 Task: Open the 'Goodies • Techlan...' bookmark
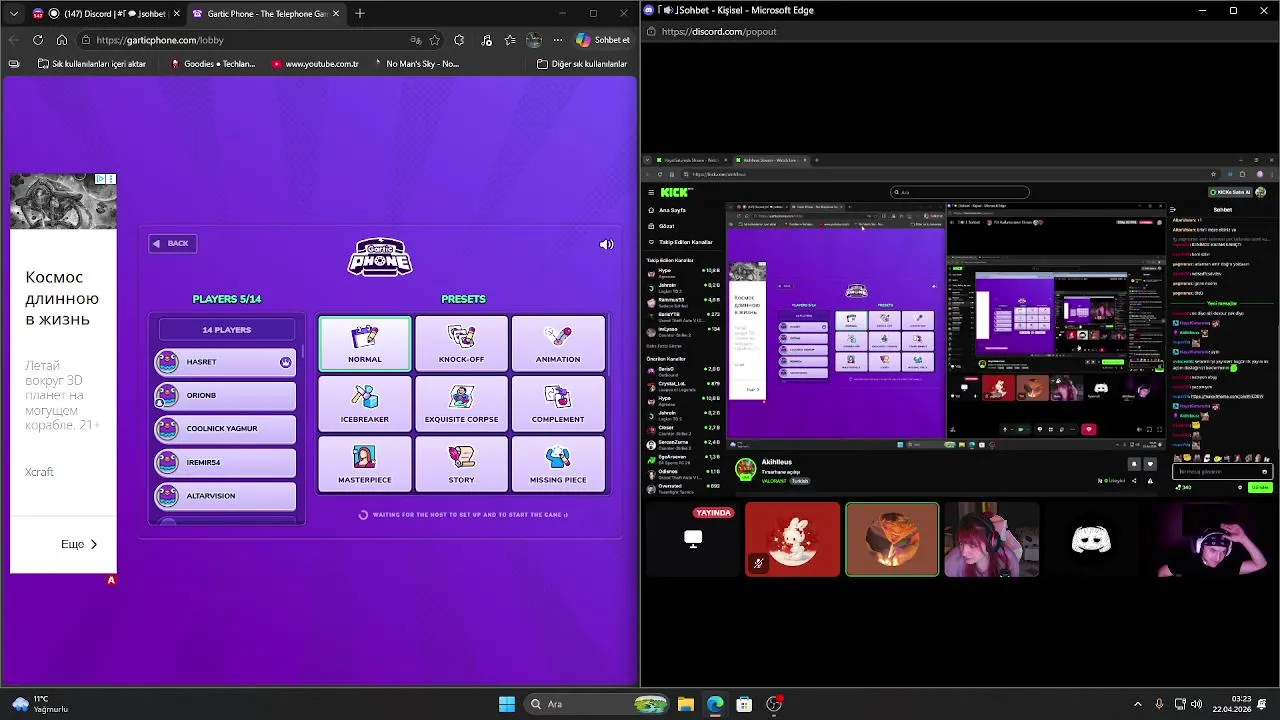pos(213,64)
